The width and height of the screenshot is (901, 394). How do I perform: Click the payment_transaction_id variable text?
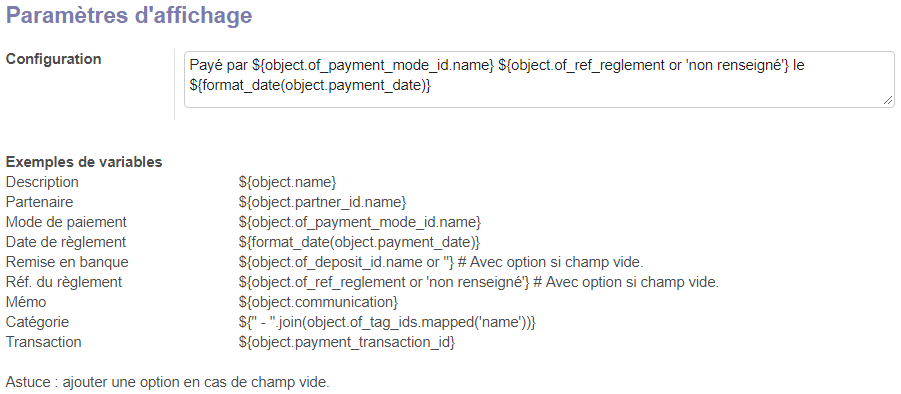click(x=347, y=342)
